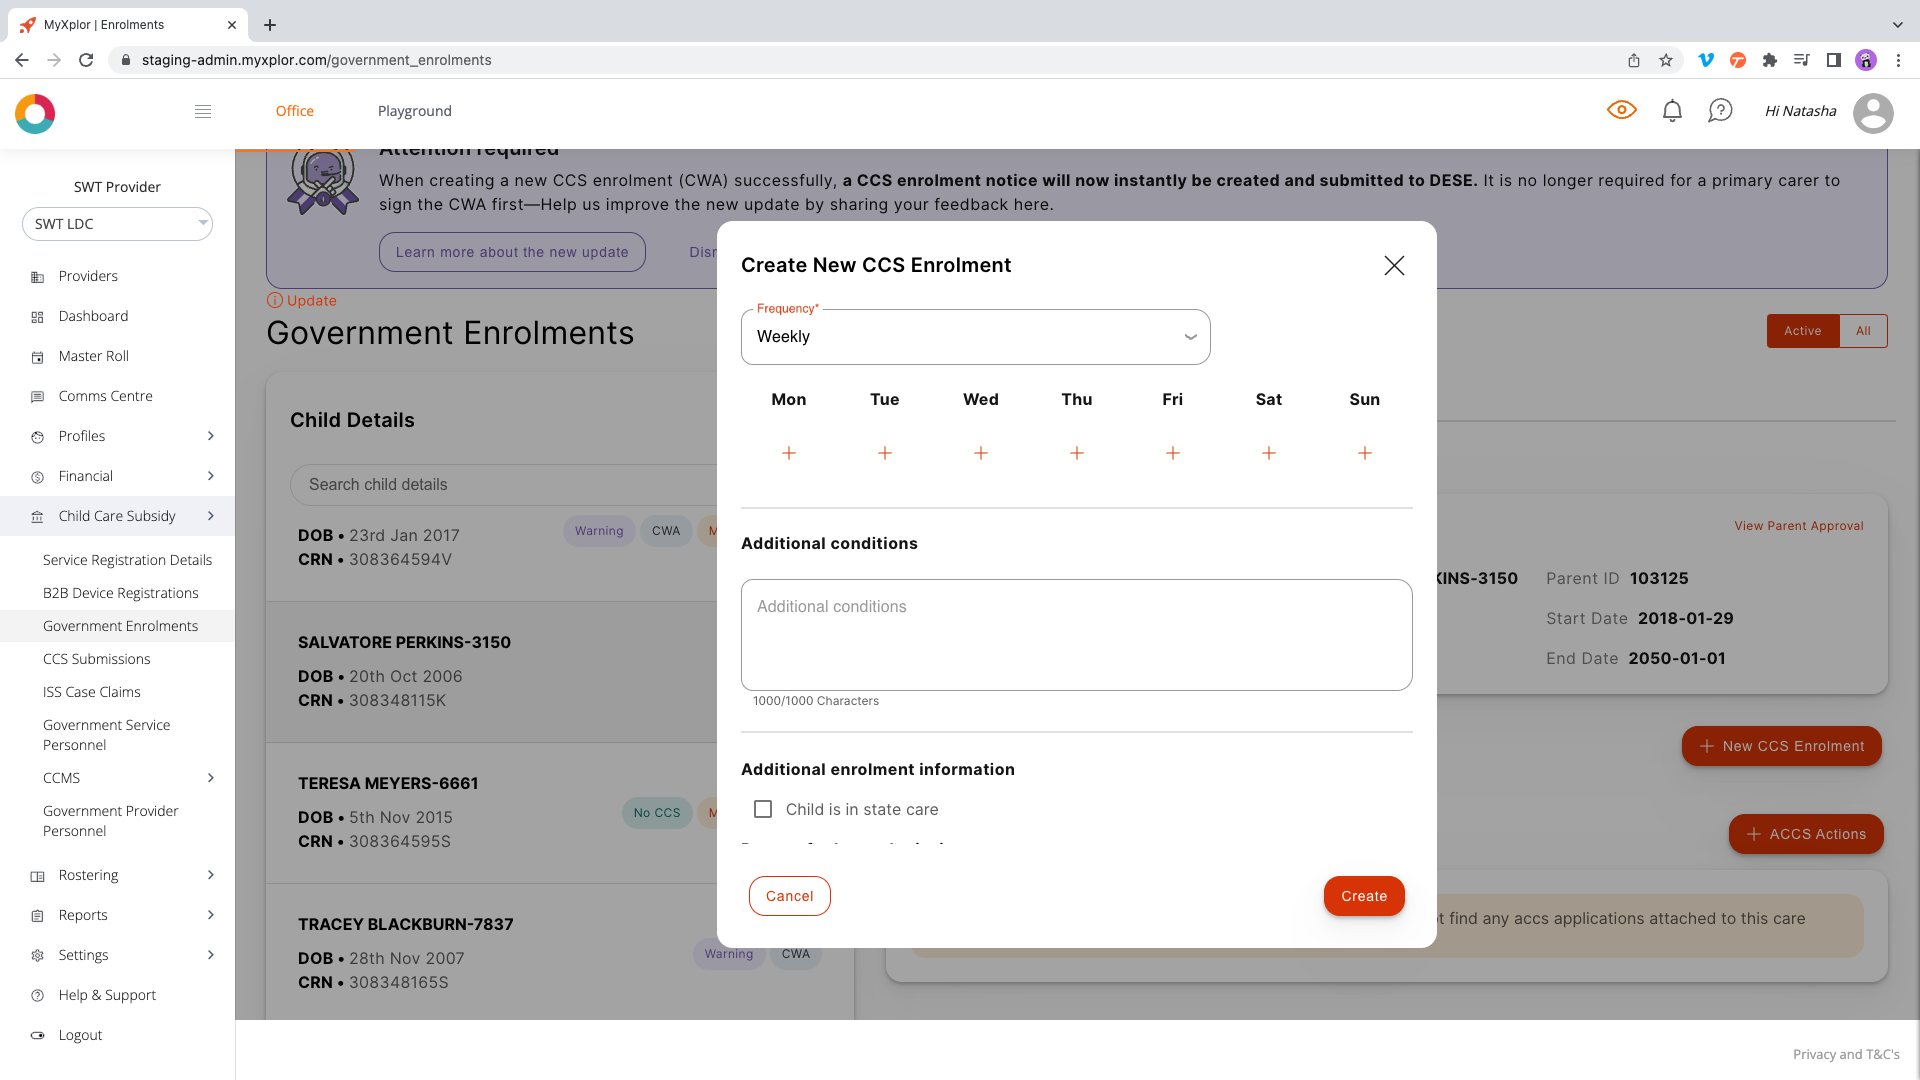Expand the Rostering sidebar section
1920x1080 pixels.
pos(88,875)
